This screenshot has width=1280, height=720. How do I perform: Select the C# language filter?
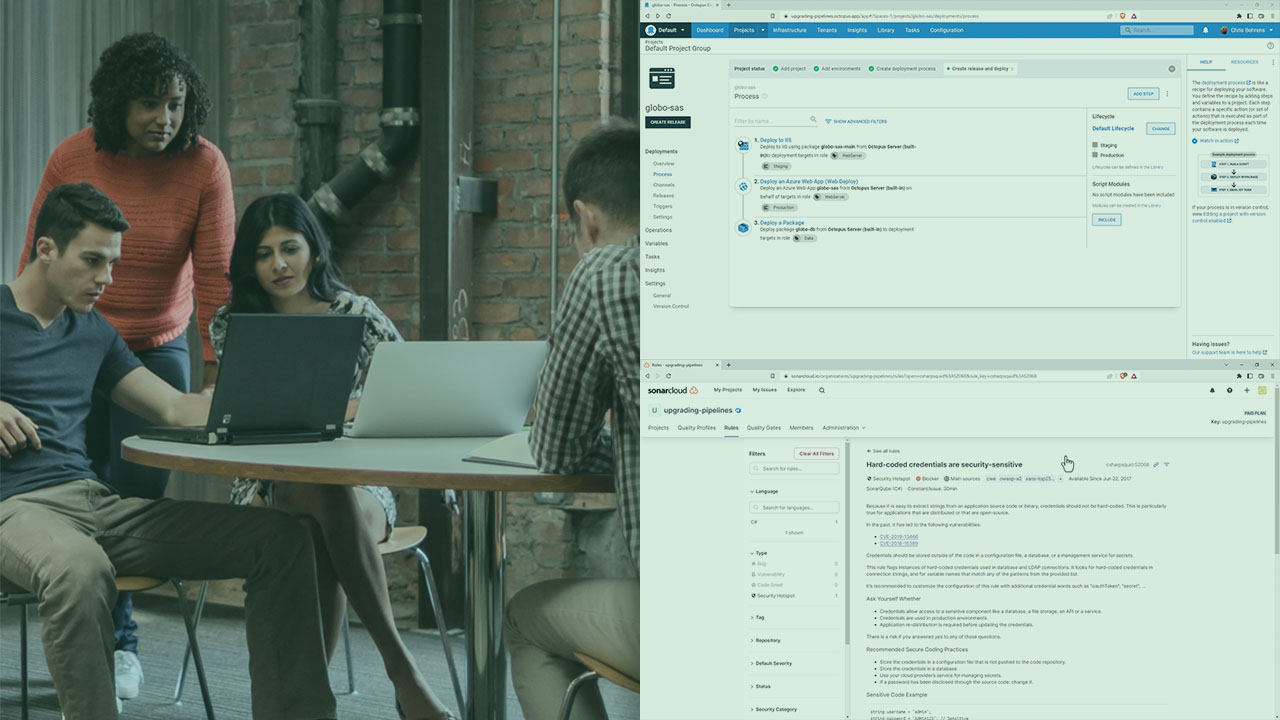[756, 522]
